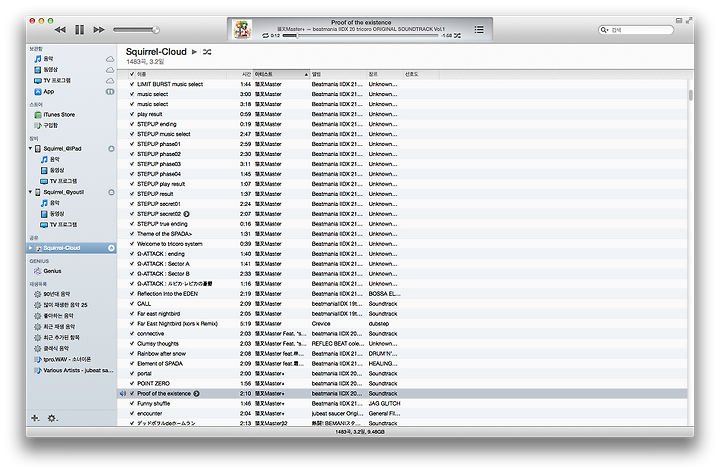720x473 pixels.
Task: Click the speaker icon on the playing row
Action: point(123,394)
